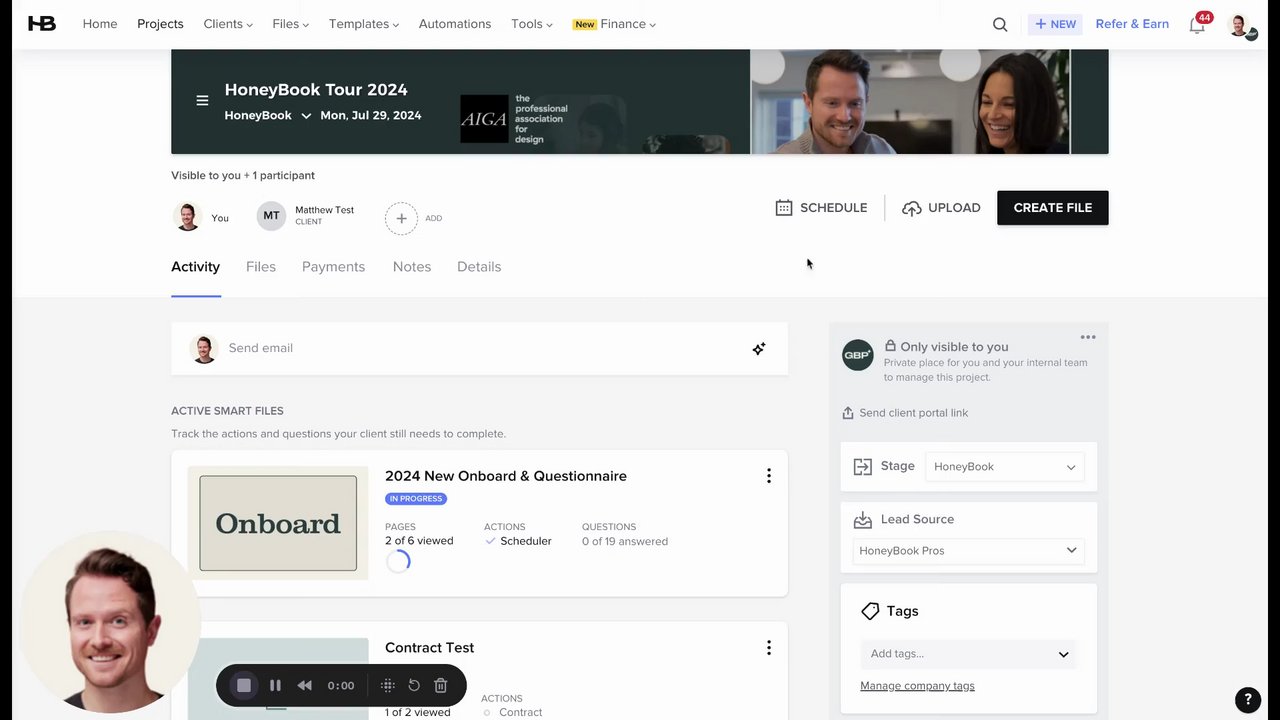The image size is (1280, 720).
Task: Click the GBP company logo badge
Action: tap(858, 355)
